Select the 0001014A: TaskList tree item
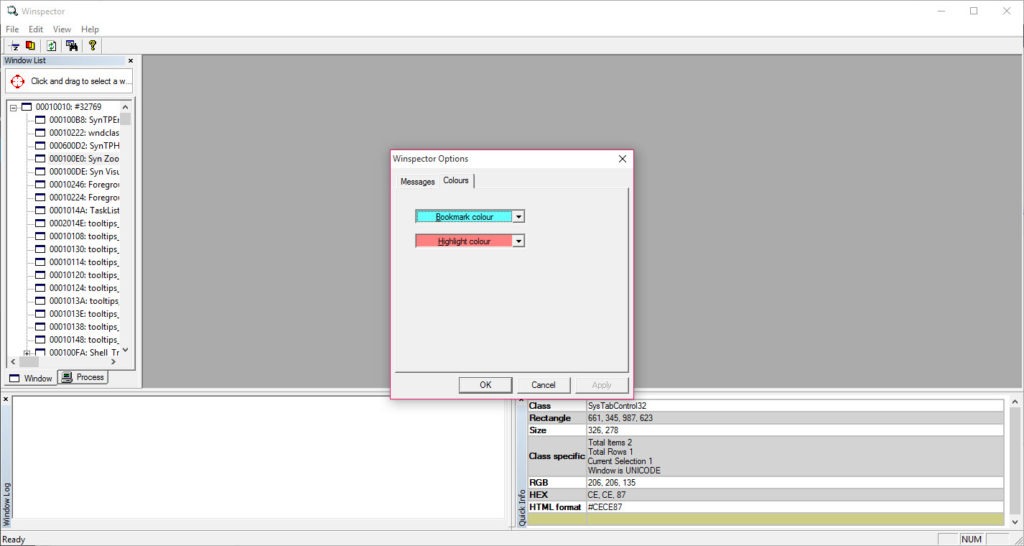Screen dimensions: 1024x546 coord(83,210)
